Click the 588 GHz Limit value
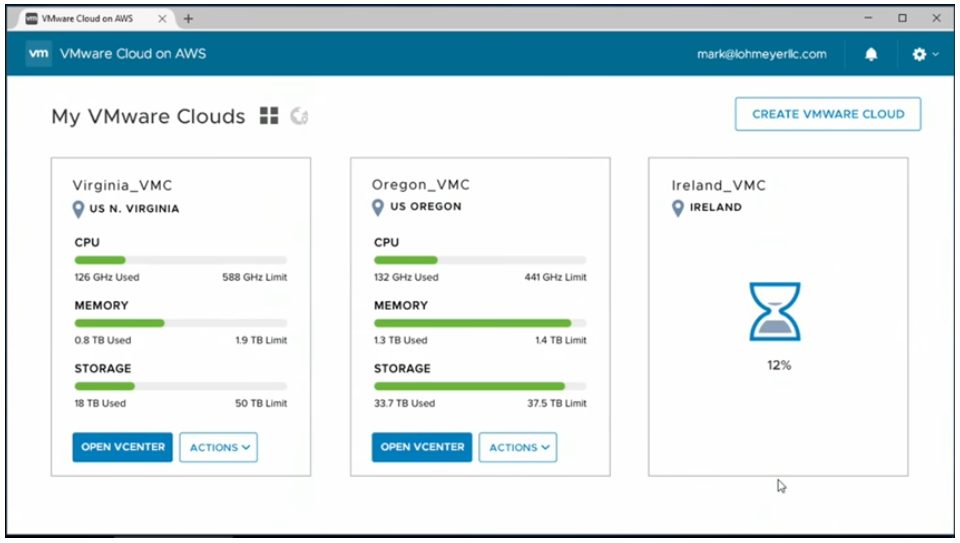The width and height of the screenshot is (960, 543). click(255, 277)
